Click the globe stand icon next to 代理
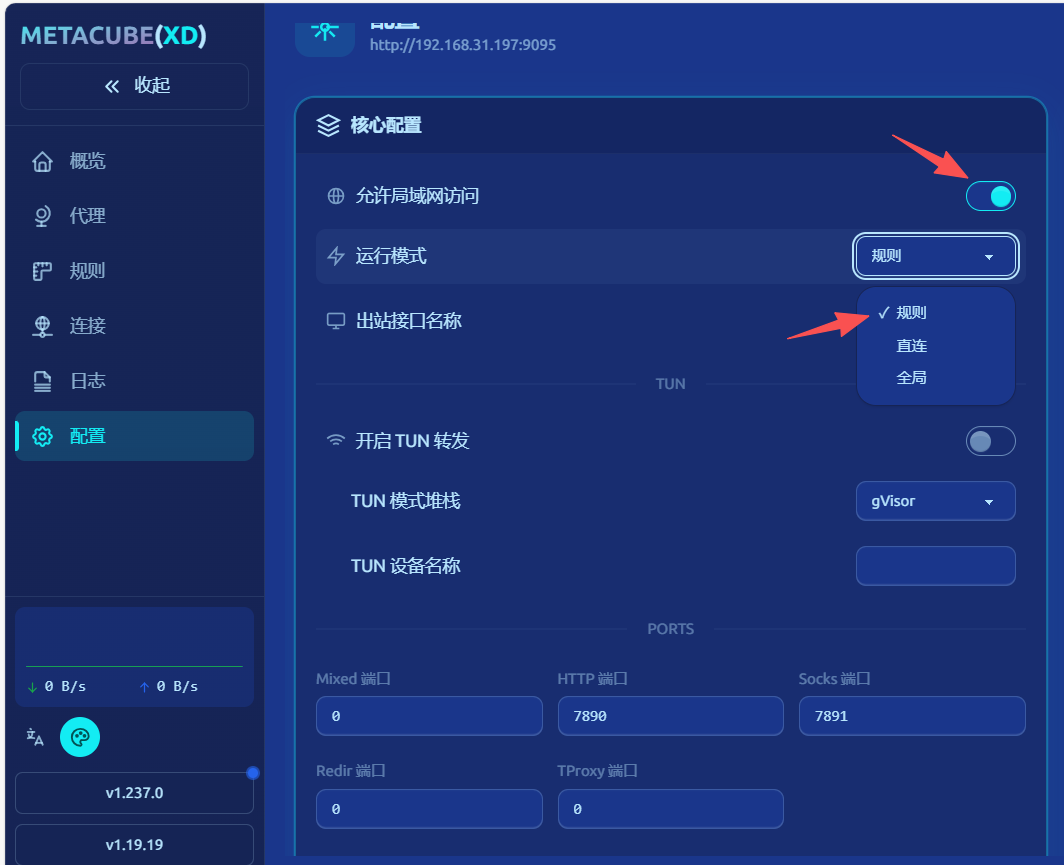 [x=42, y=216]
